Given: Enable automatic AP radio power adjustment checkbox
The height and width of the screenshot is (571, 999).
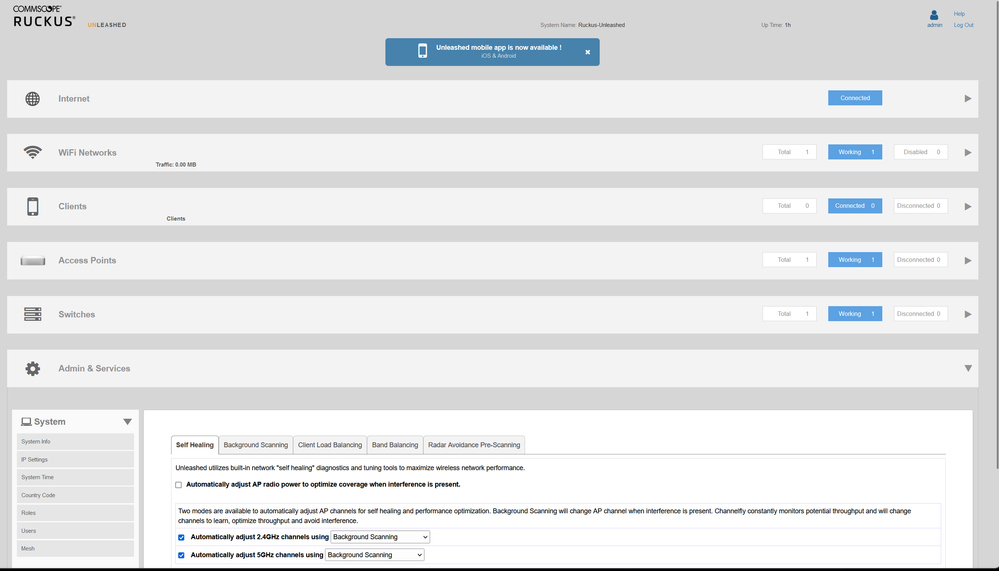Looking at the screenshot, I should [179, 485].
